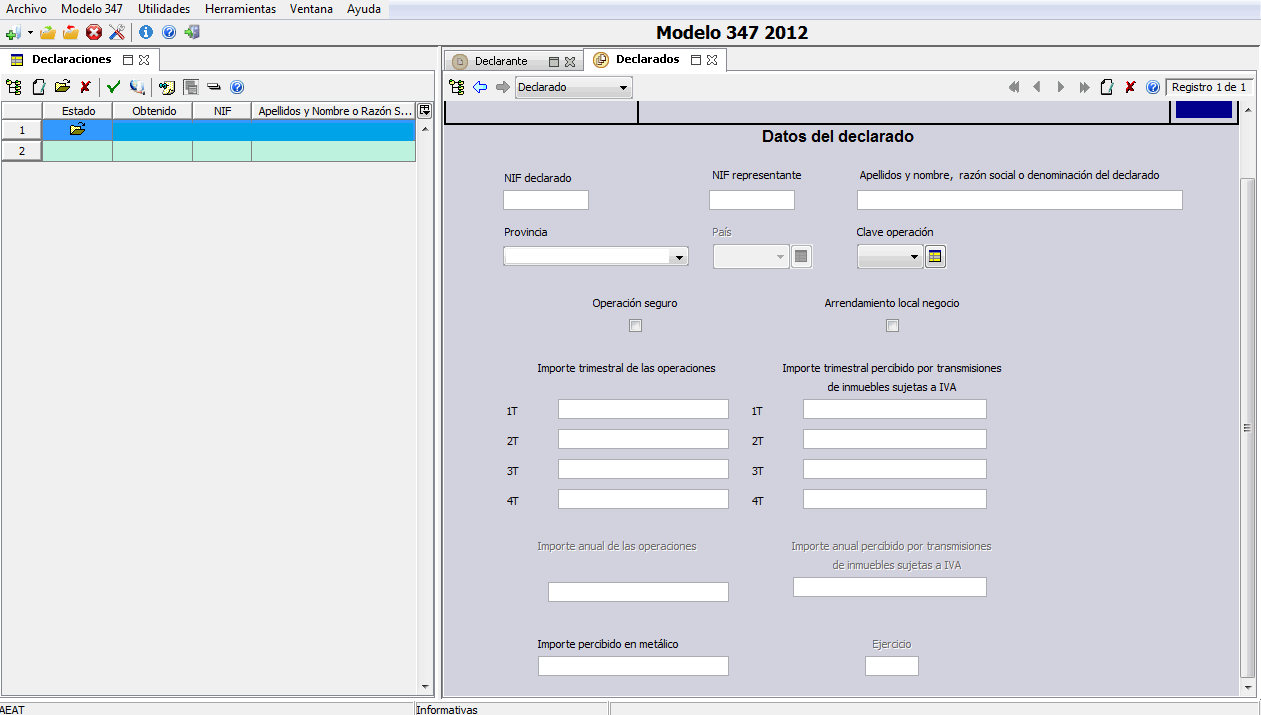Check the Operación seguro checkbox
1261x715 pixels.
635,325
